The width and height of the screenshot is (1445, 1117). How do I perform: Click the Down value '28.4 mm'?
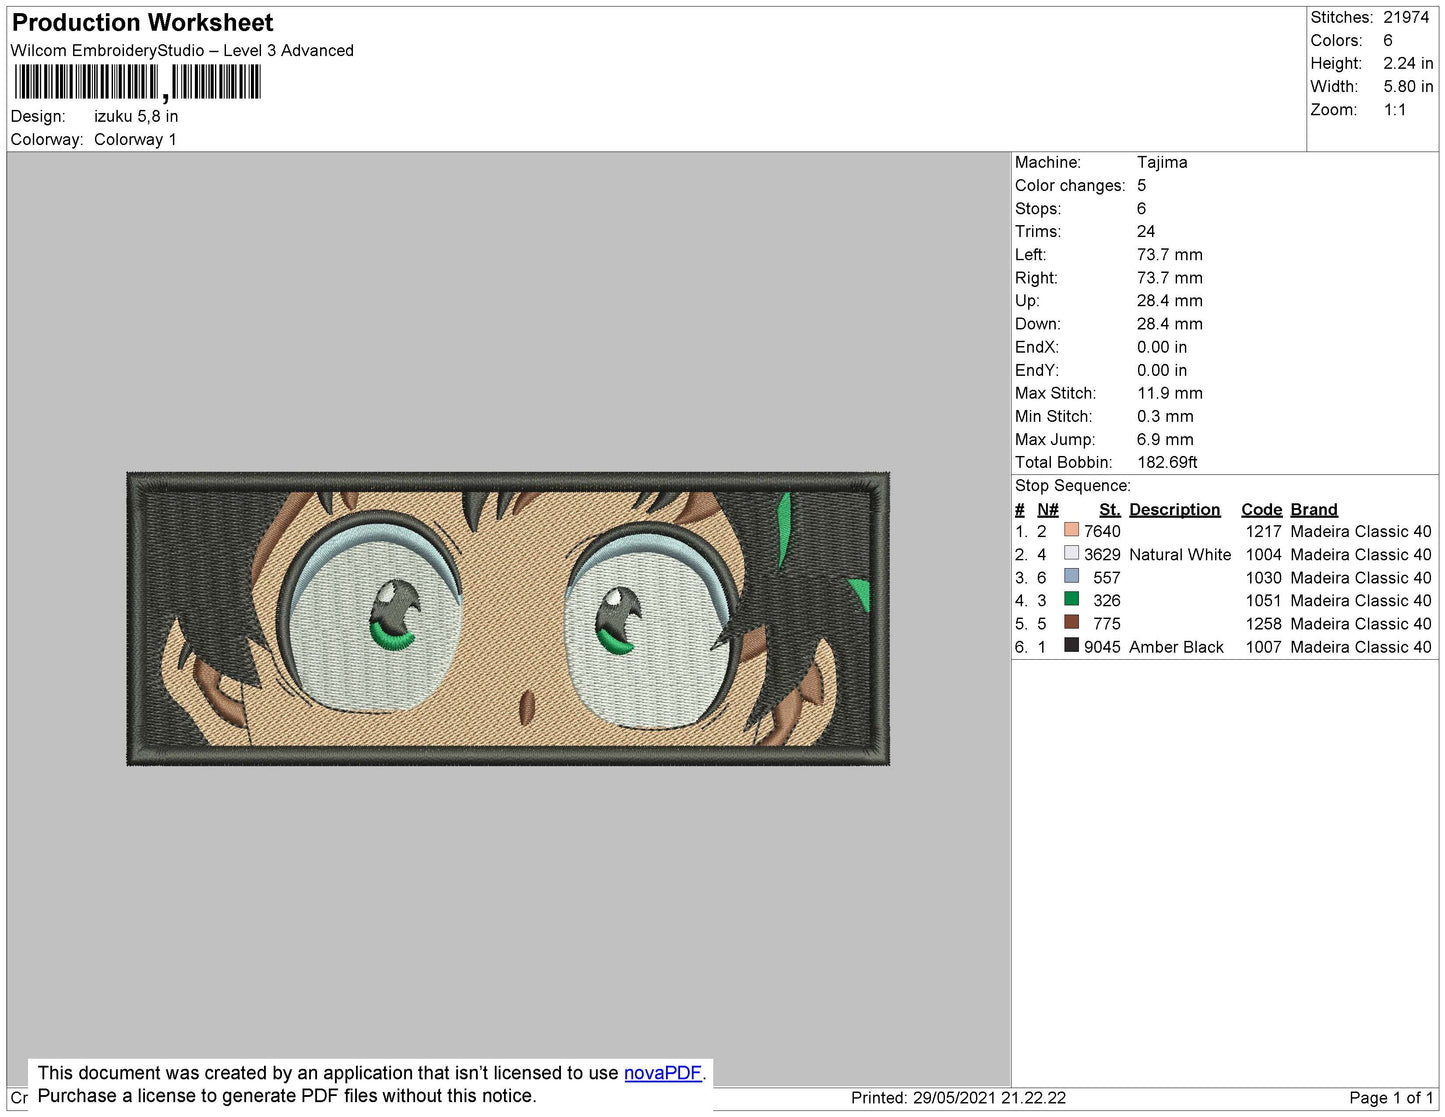[x=1170, y=324]
